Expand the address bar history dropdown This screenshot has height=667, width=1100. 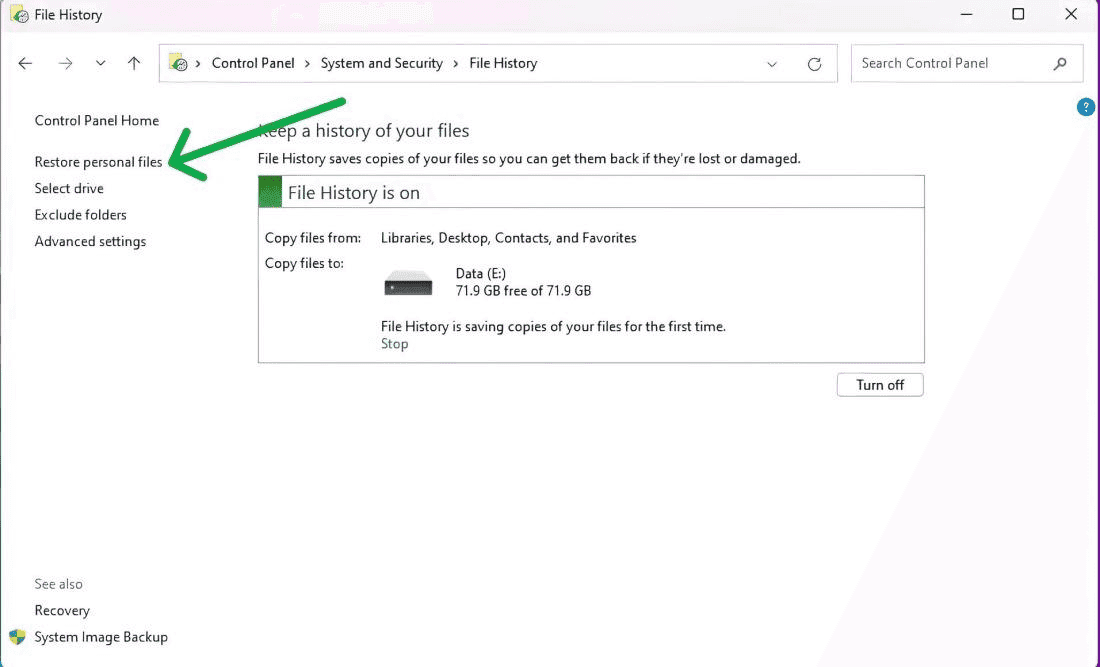tap(772, 64)
